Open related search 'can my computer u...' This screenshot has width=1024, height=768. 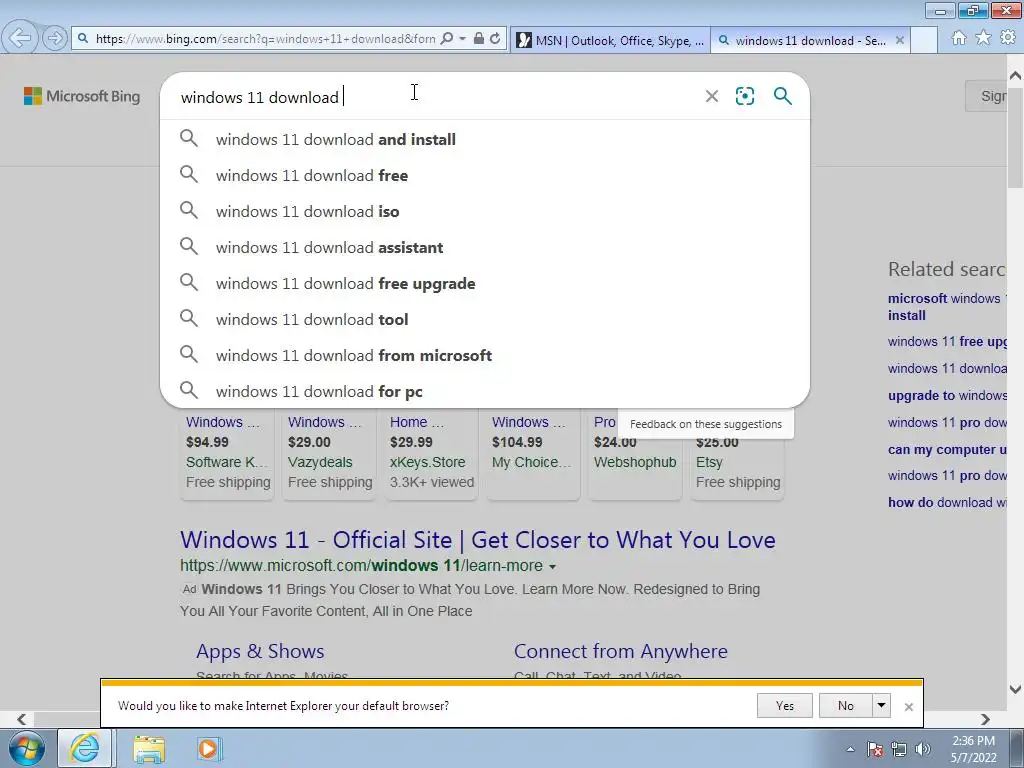[x=947, y=449]
